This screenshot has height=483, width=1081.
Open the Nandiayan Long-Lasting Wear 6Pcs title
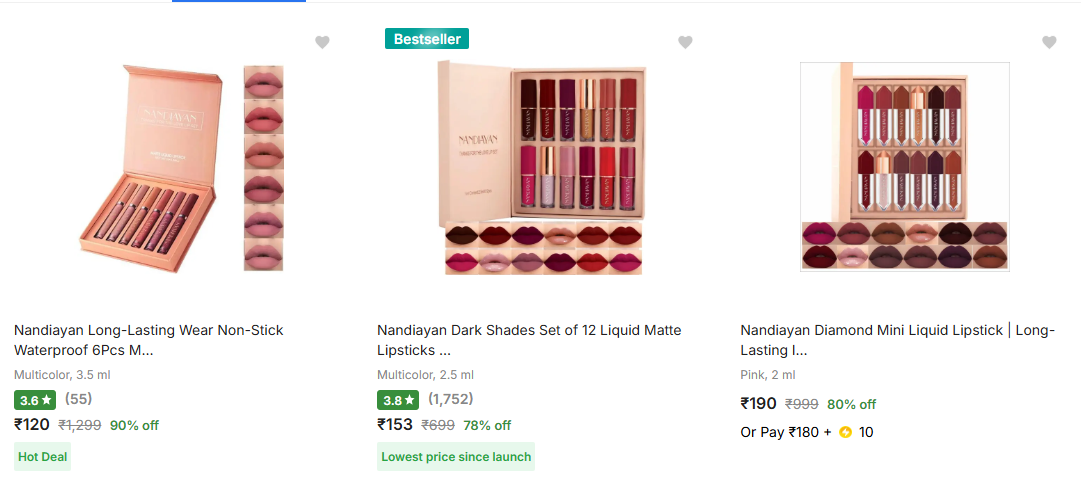[149, 340]
